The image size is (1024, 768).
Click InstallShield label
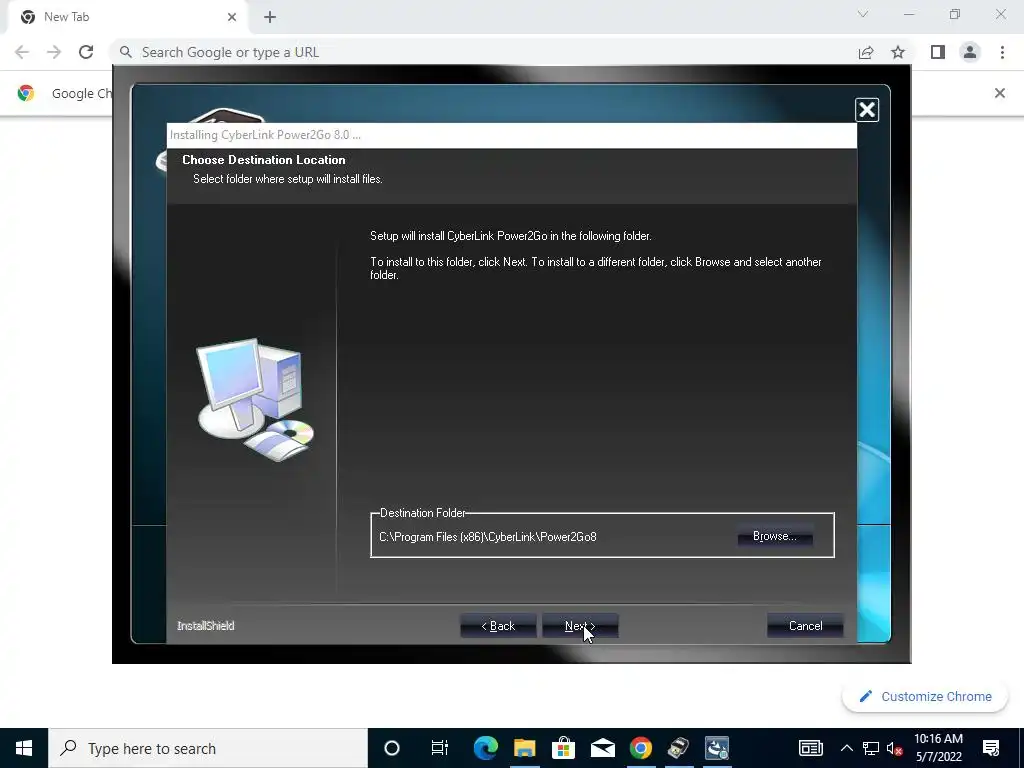coord(206,626)
